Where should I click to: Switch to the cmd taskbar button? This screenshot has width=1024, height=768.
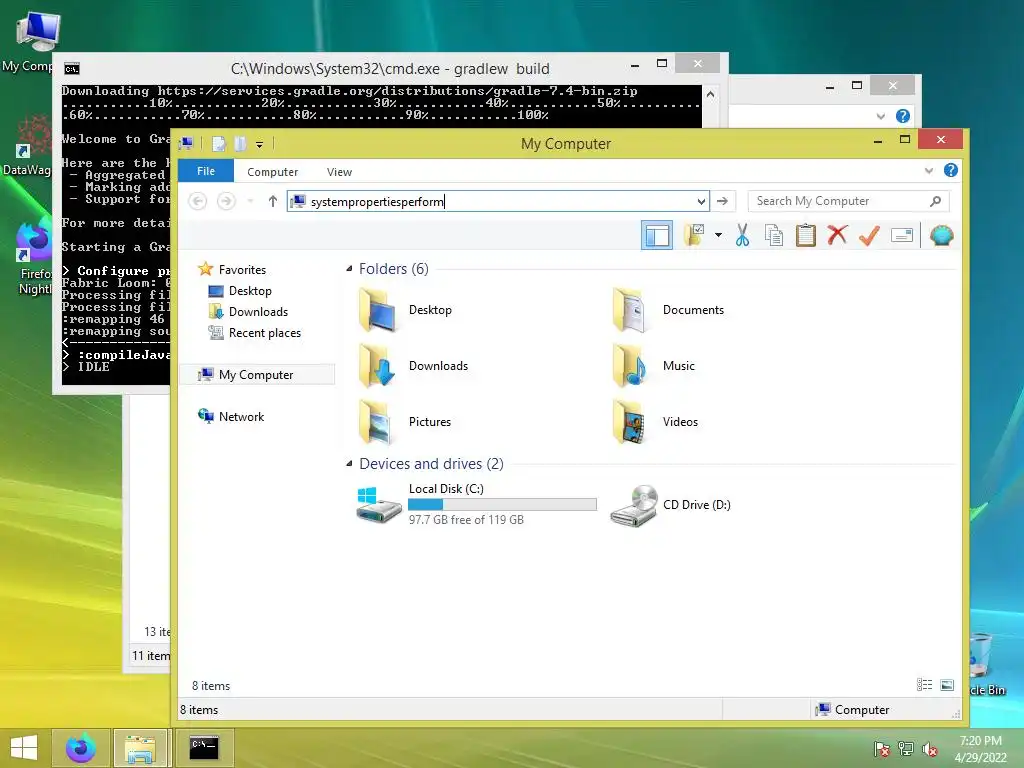[x=204, y=748]
